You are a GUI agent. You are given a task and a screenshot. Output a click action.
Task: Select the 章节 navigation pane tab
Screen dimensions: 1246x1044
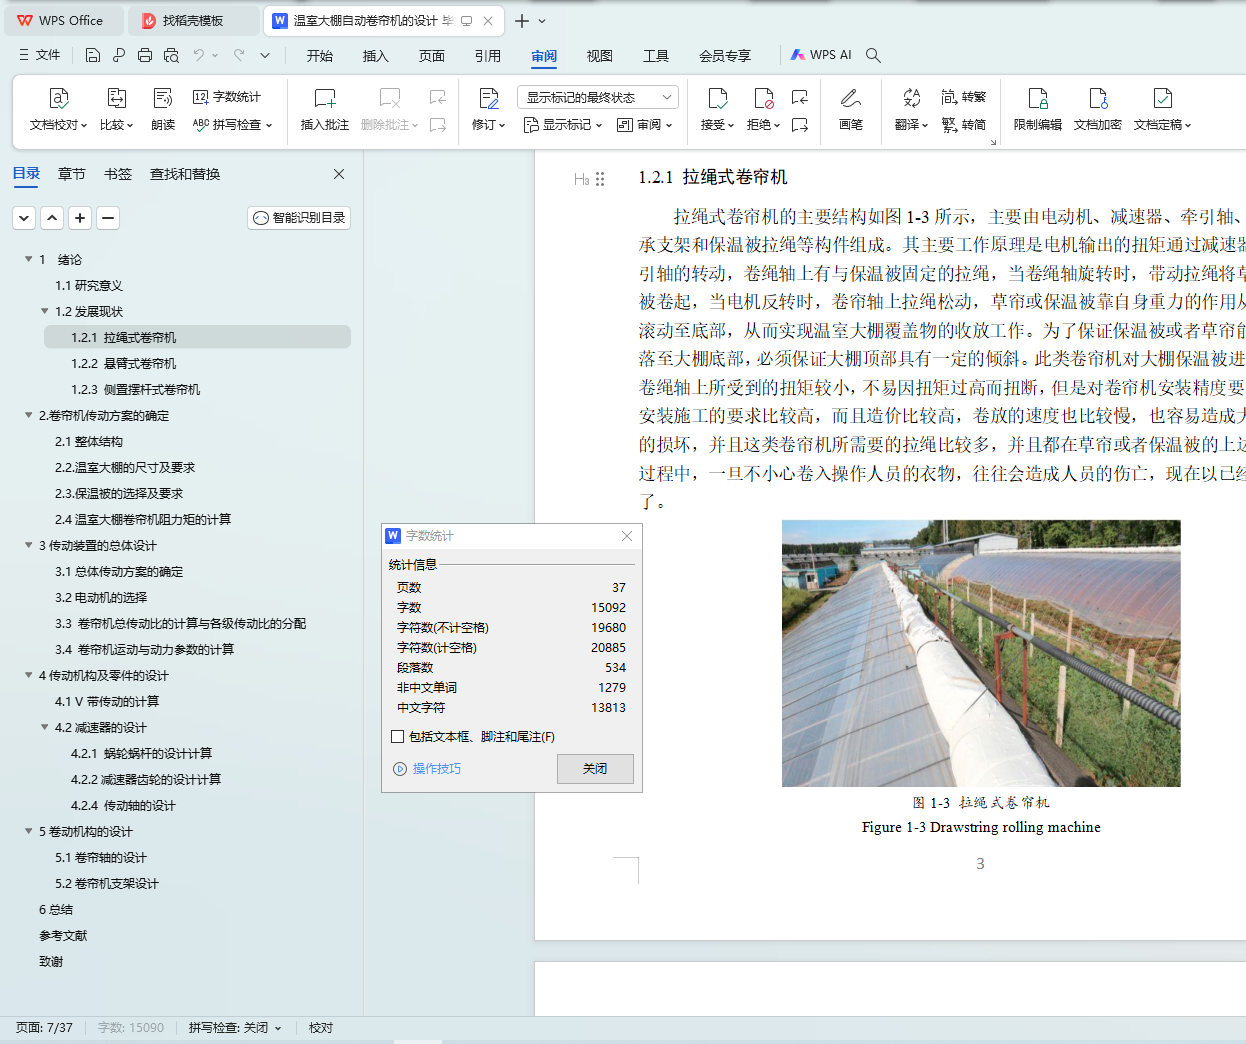point(72,174)
